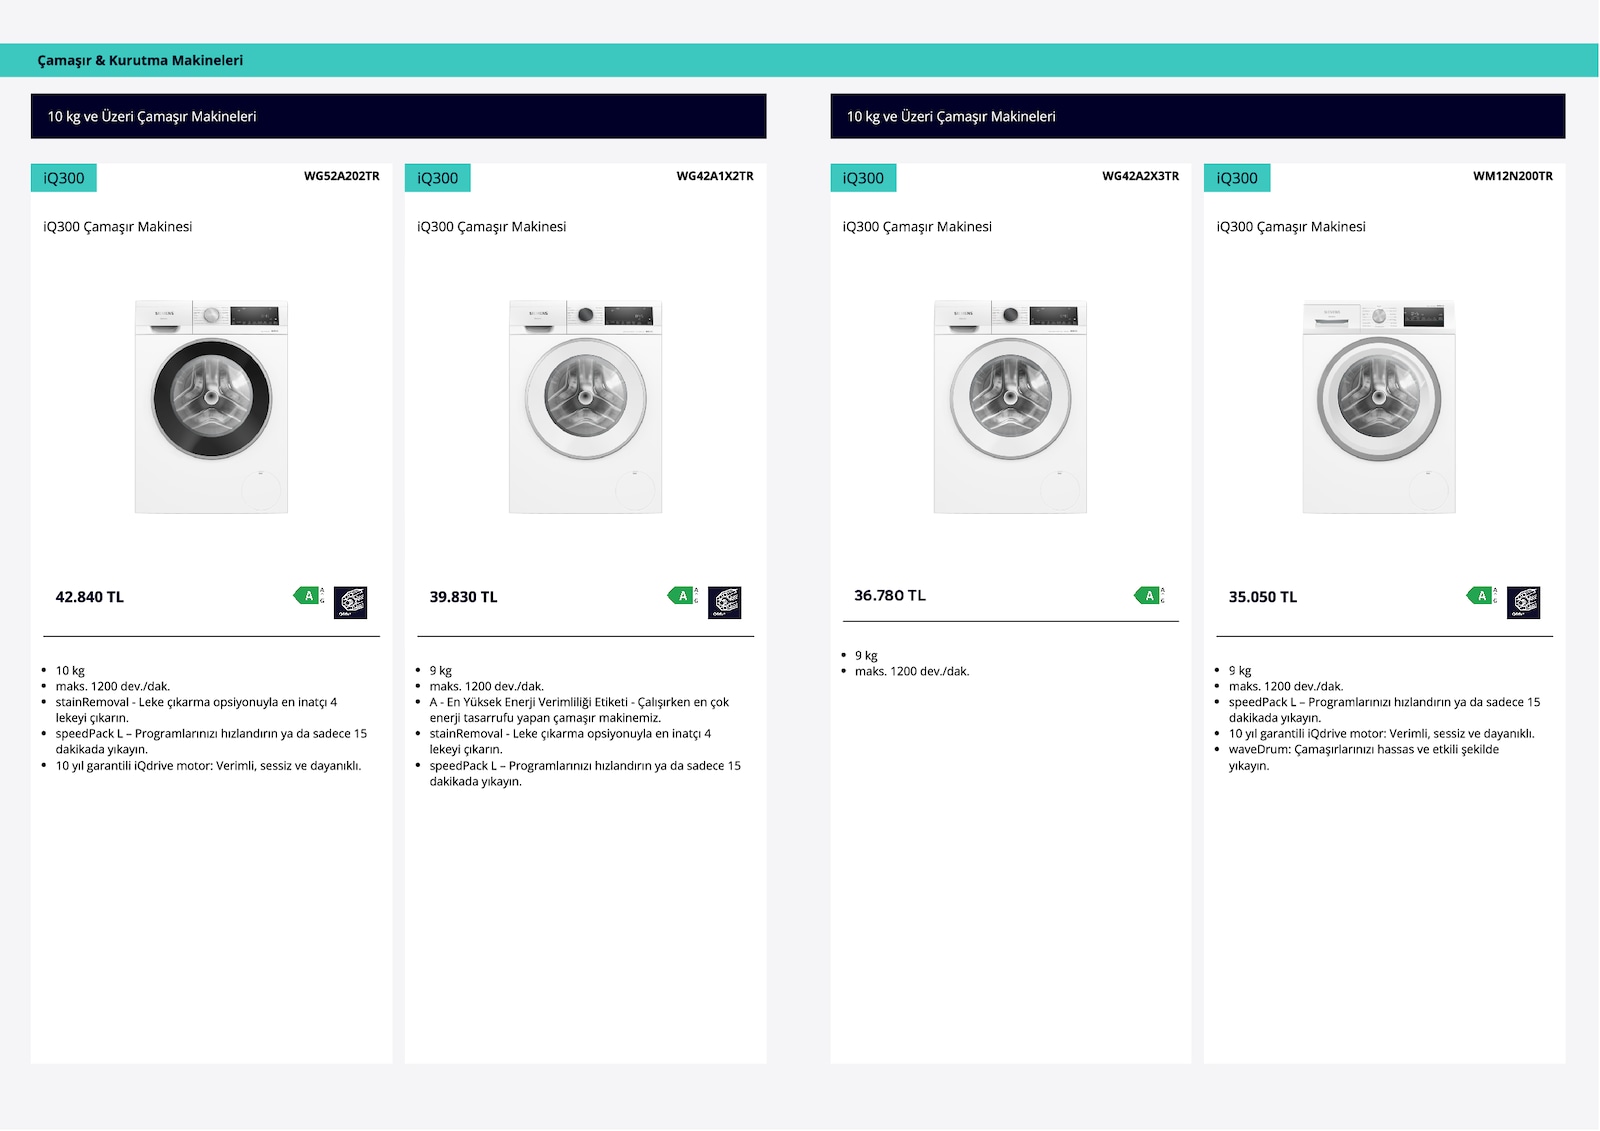Click the iQ300 Çamaşır Makinesi title for WG42A1X2TR
1600x1131 pixels.
click(x=492, y=227)
